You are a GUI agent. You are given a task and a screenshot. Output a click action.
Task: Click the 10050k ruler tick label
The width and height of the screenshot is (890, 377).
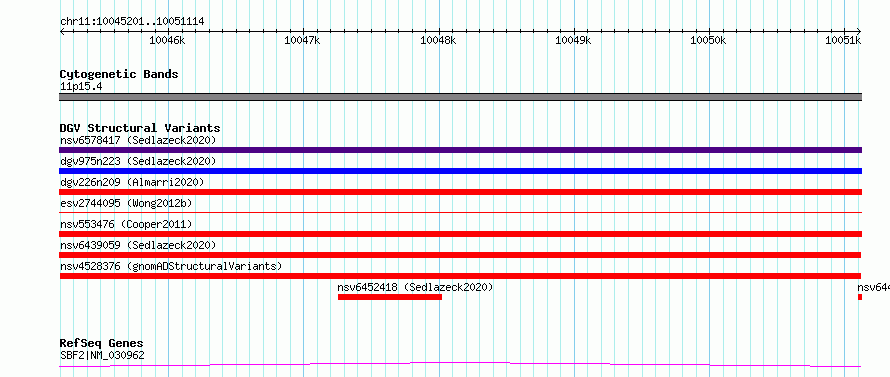[x=708, y=40]
